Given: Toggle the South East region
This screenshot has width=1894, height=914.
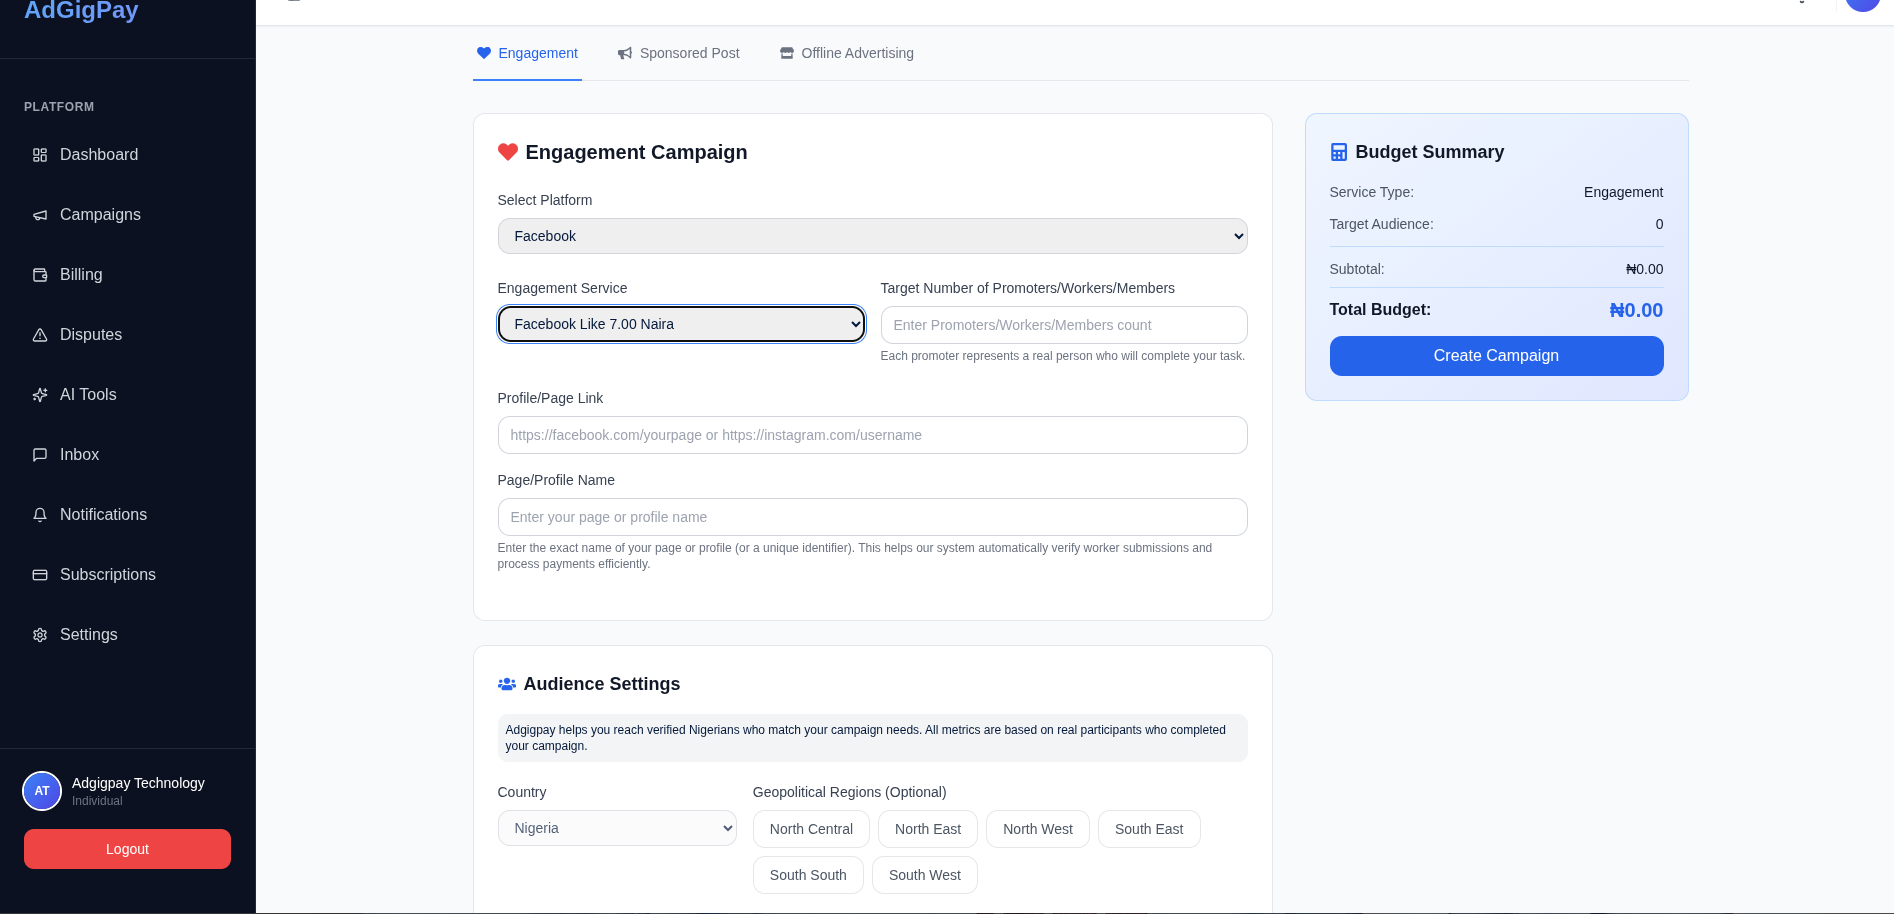Looking at the screenshot, I should (1149, 829).
